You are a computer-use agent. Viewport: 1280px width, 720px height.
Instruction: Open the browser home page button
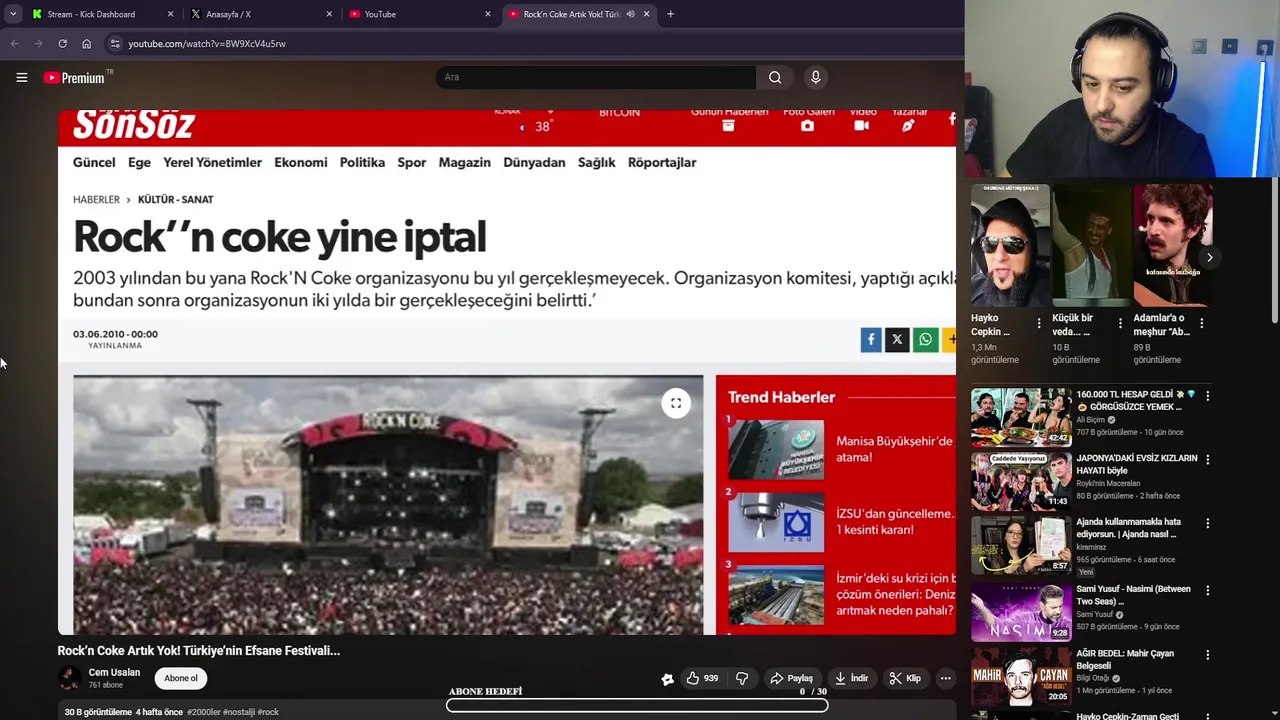[x=86, y=44]
